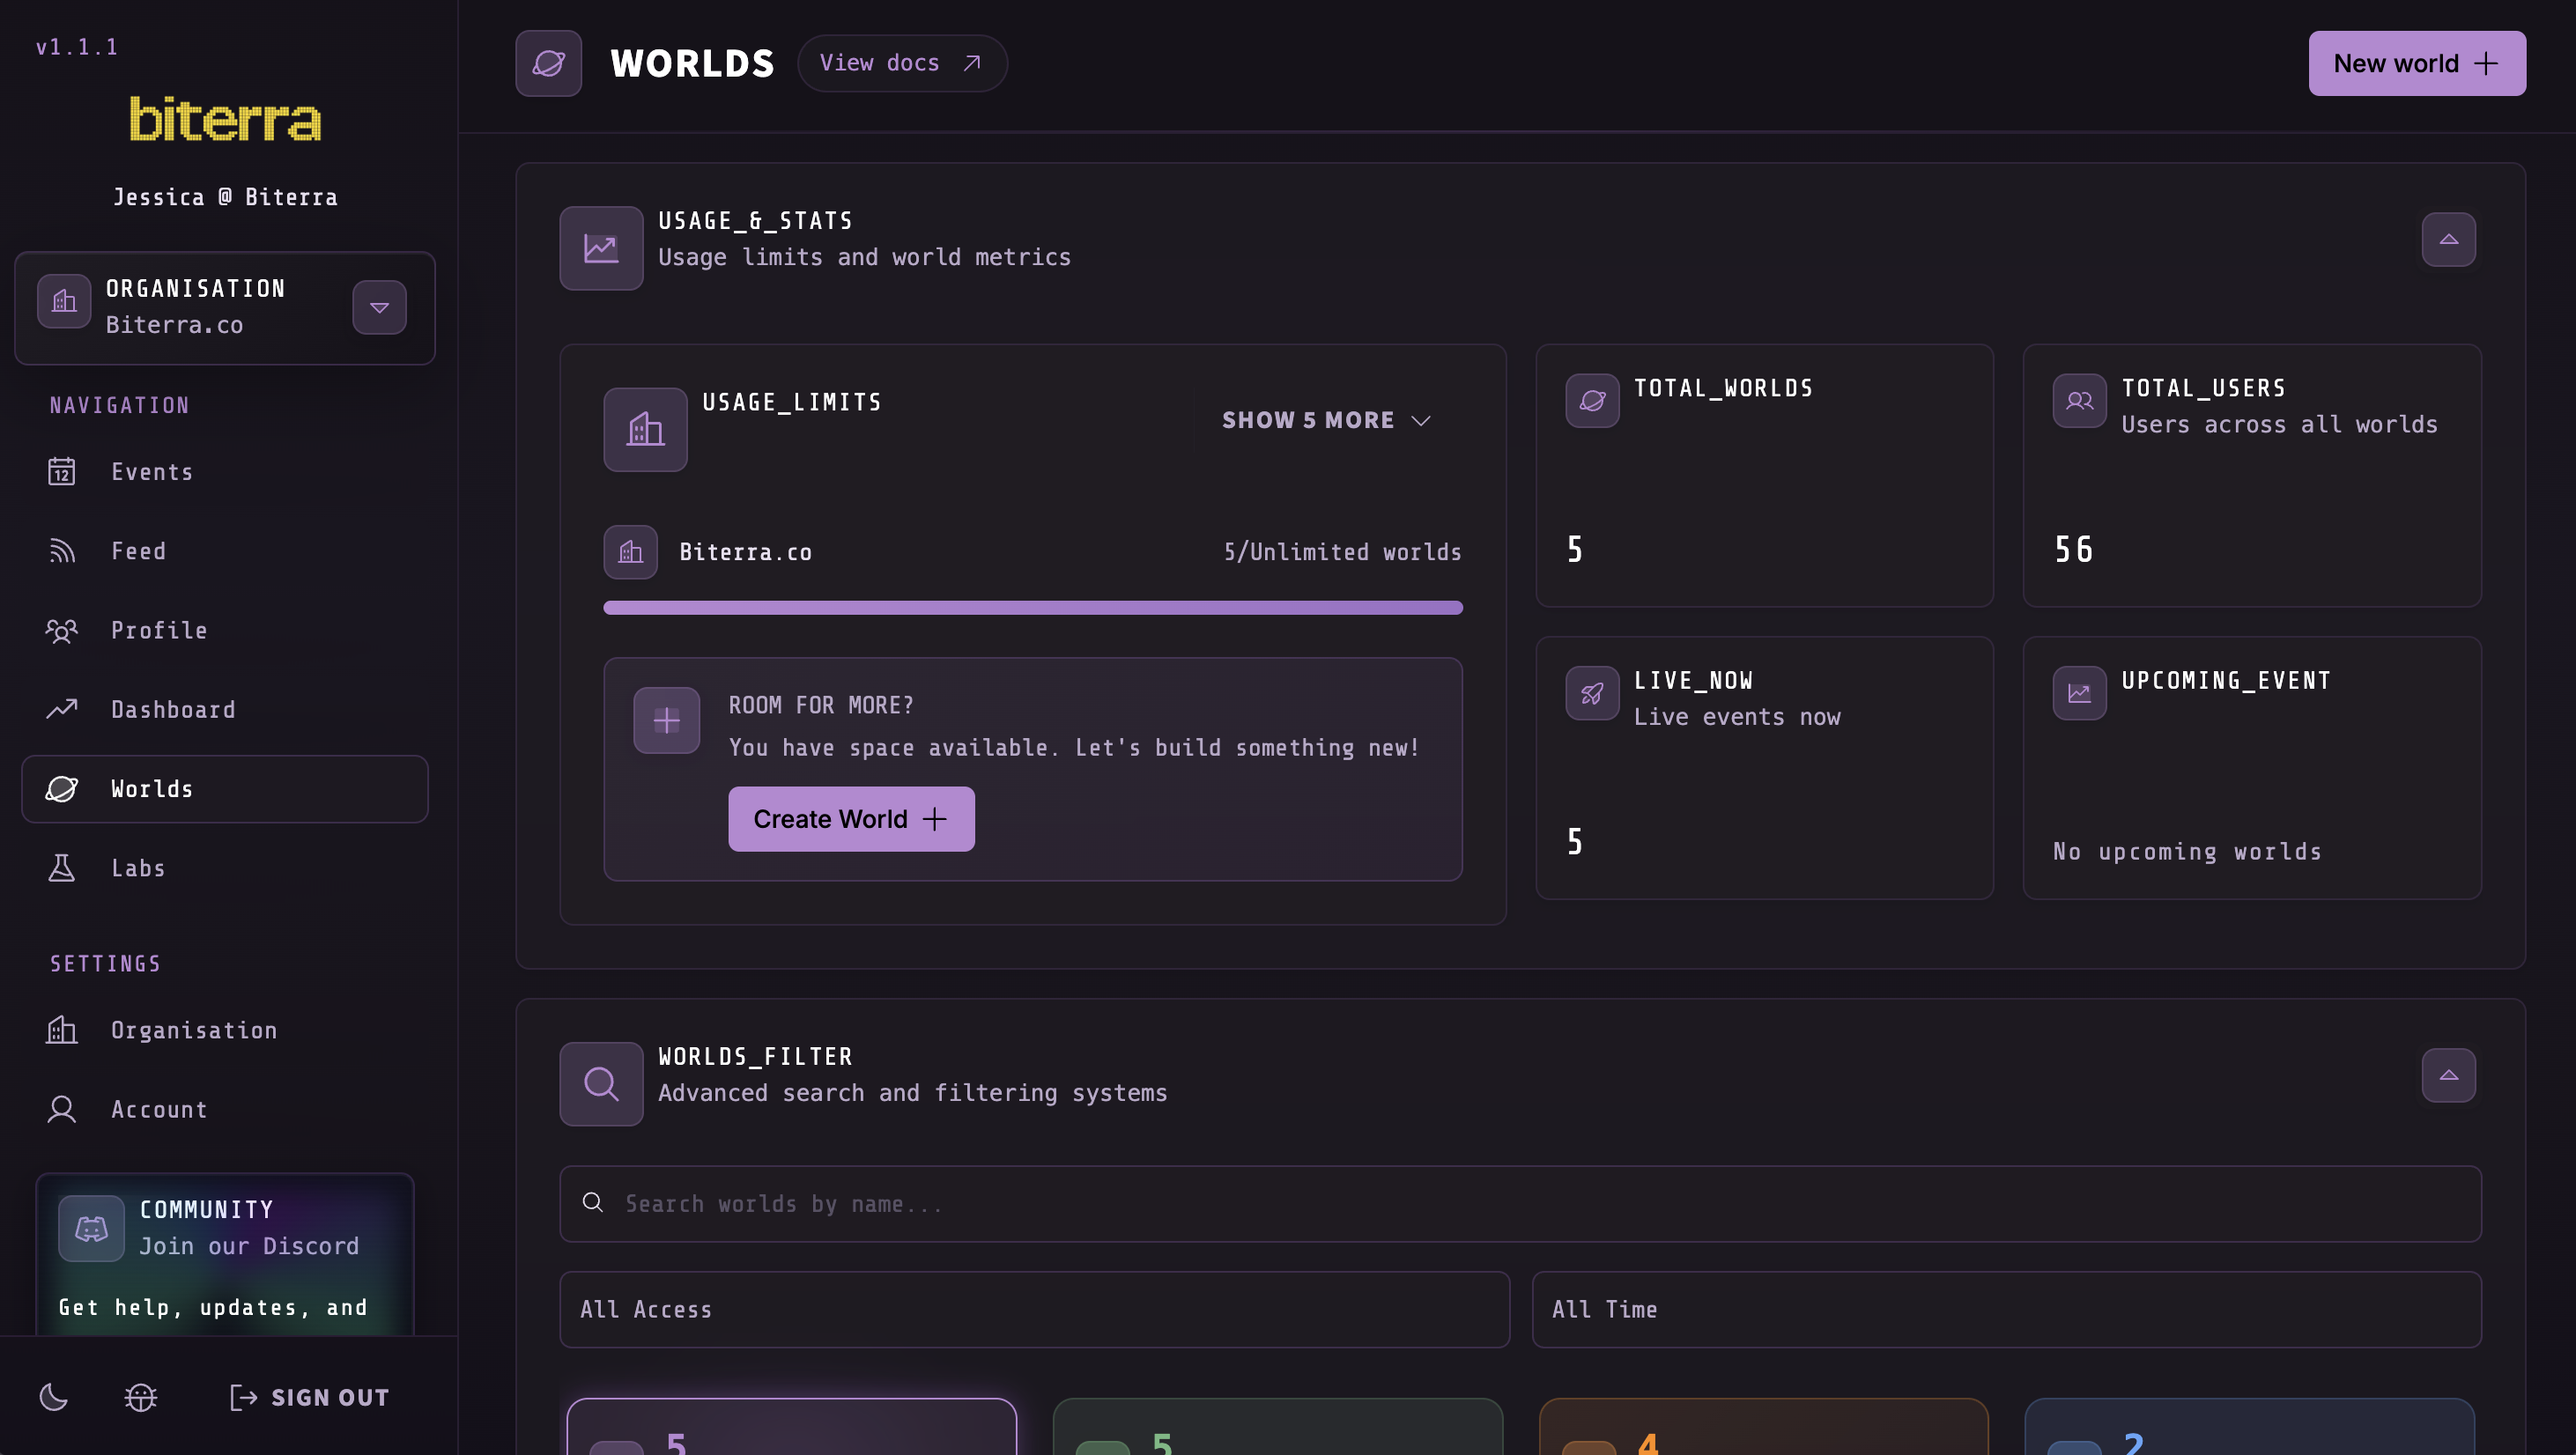Collapse the Usage & Stats section
Viewport: 2576px width, 1455px height.
coord(2448,239)
